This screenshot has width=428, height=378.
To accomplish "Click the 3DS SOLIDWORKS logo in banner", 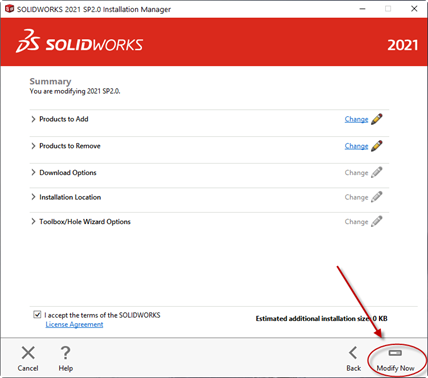I will click(79, 41).
